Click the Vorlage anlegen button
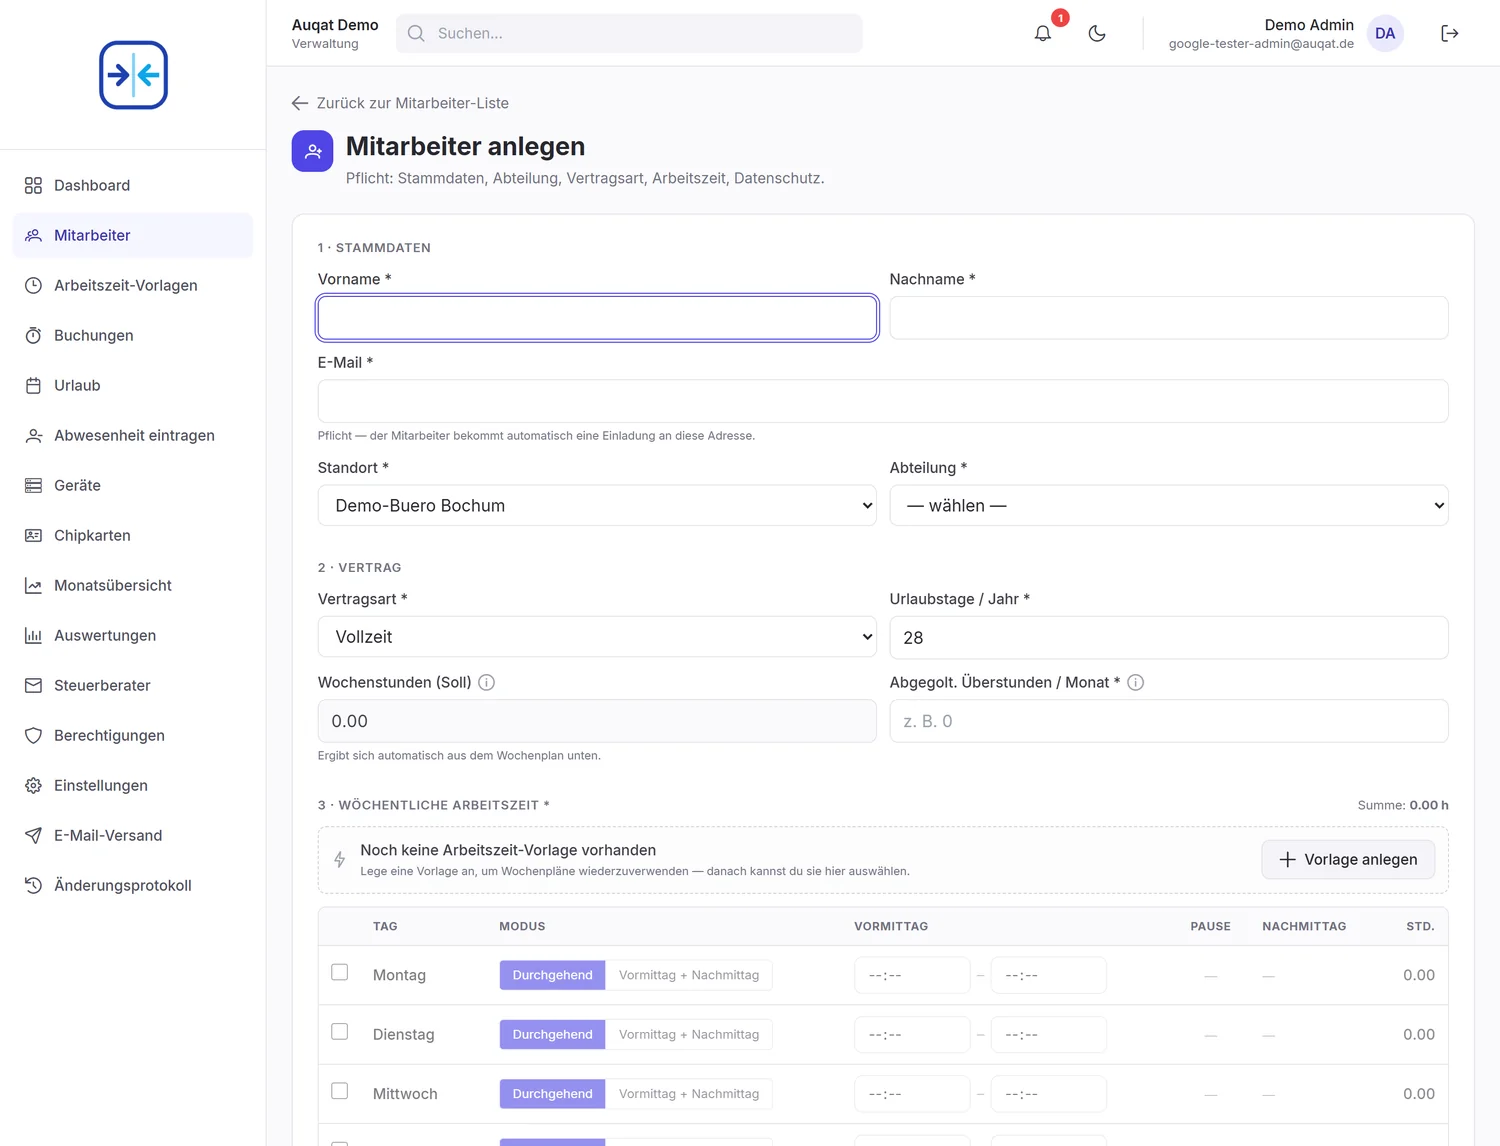Screen dimensions: 1500x1146 point(1348,860)
